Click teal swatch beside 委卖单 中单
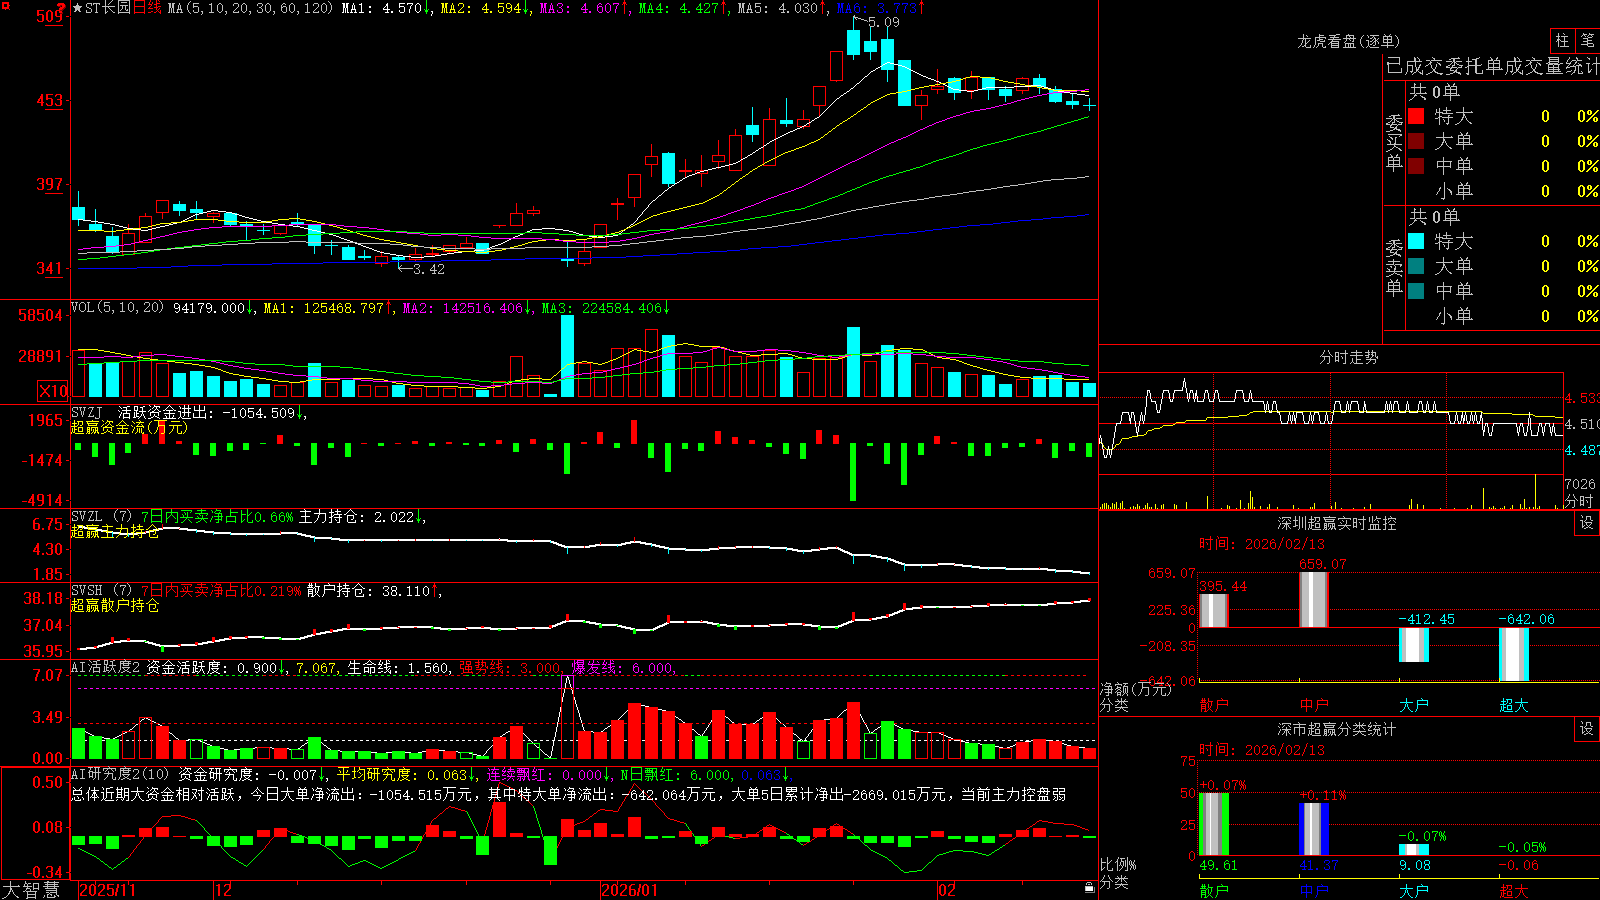 tap(1416, 291)
